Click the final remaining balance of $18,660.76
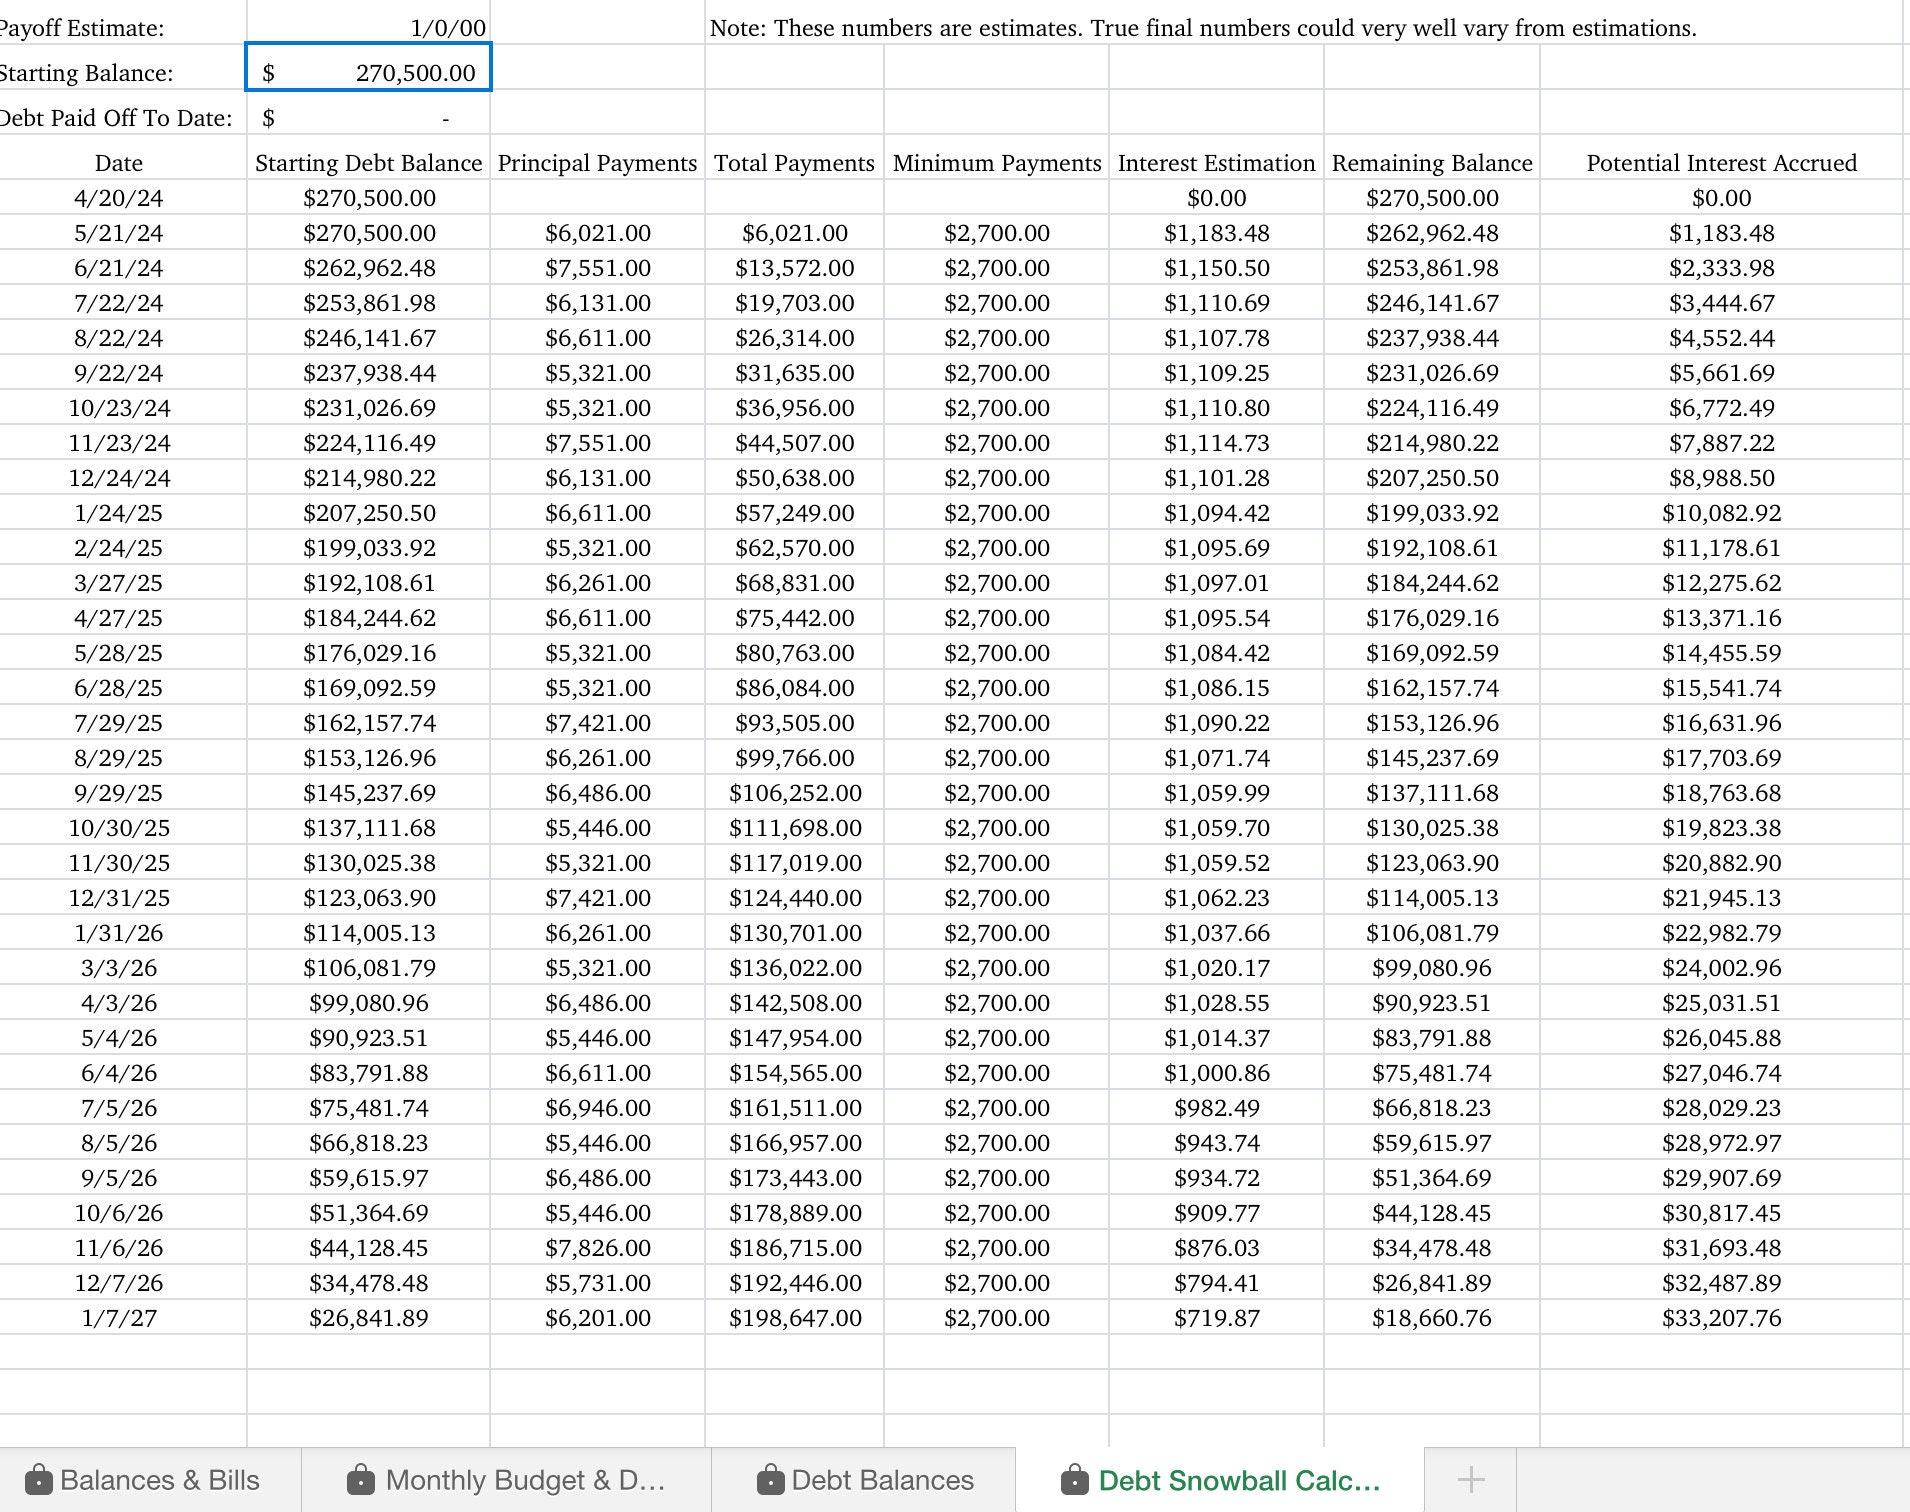 1432,1317
